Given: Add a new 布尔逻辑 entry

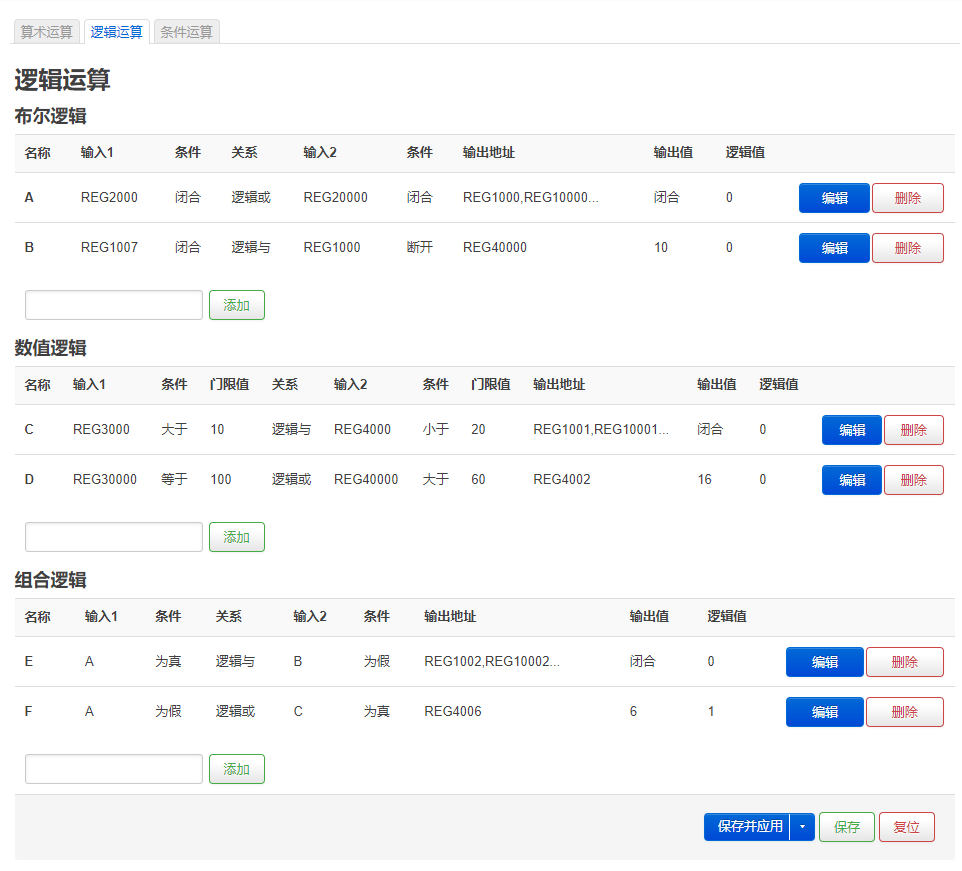Looking at the screenshot, I should [237, 305].
